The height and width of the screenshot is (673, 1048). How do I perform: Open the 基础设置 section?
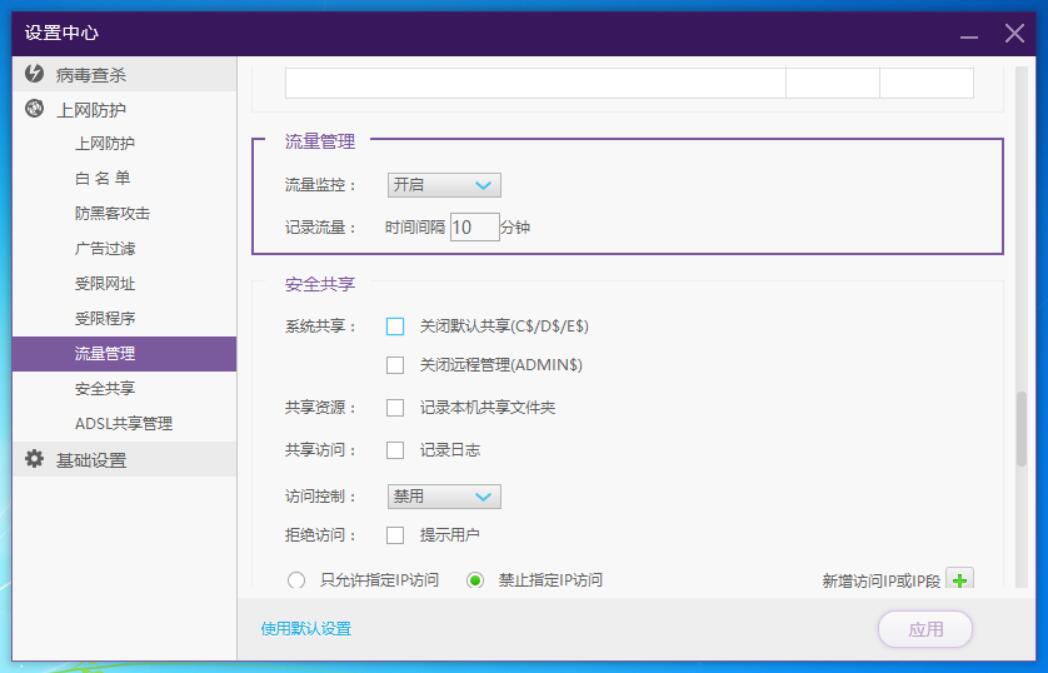click(124, 459)
